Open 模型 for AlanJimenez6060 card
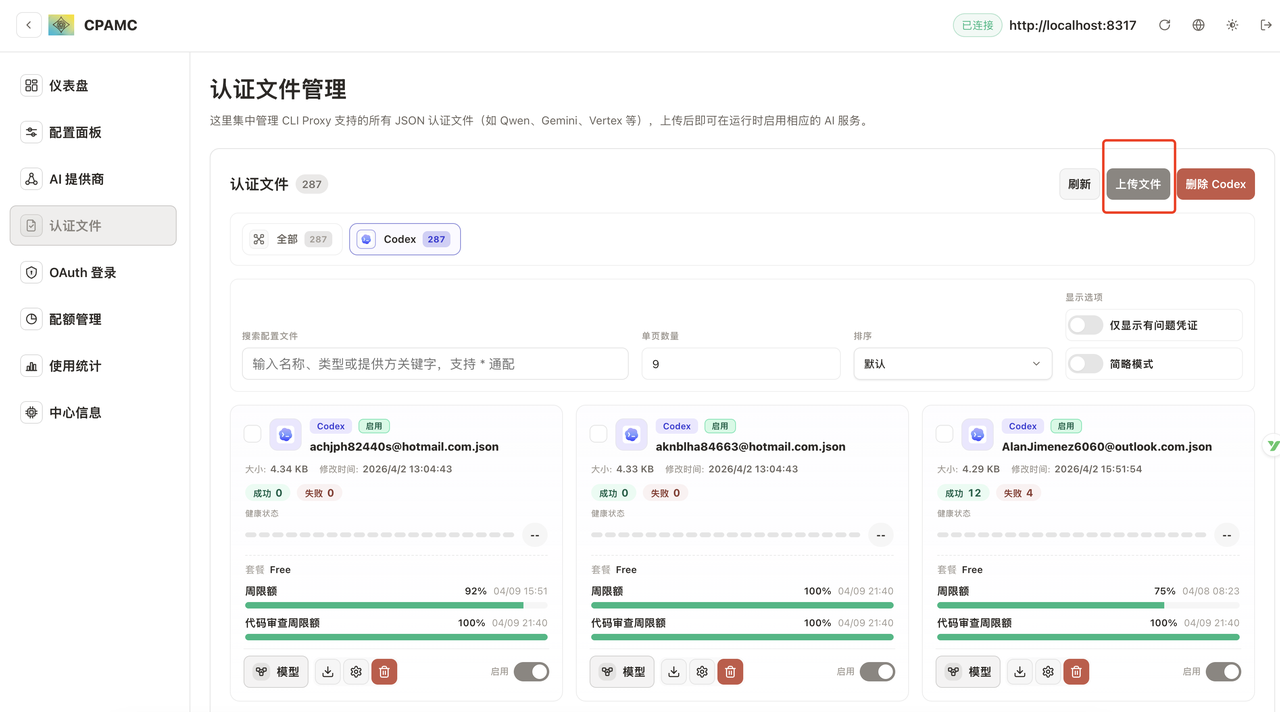1280x712 pixels. (x=968, y=672)
